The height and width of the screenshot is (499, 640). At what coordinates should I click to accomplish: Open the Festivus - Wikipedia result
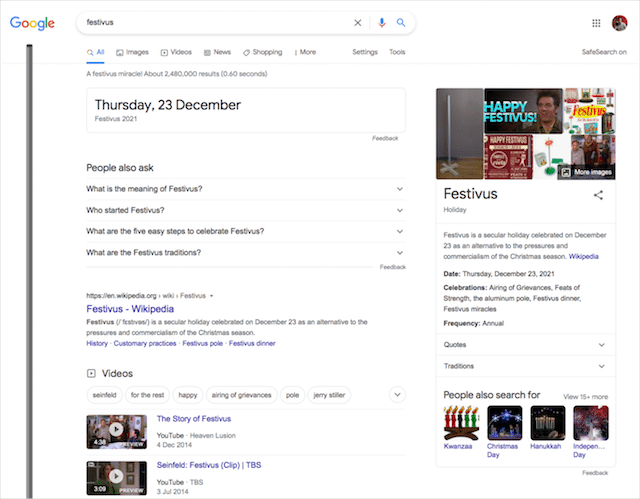pos(130,309)
